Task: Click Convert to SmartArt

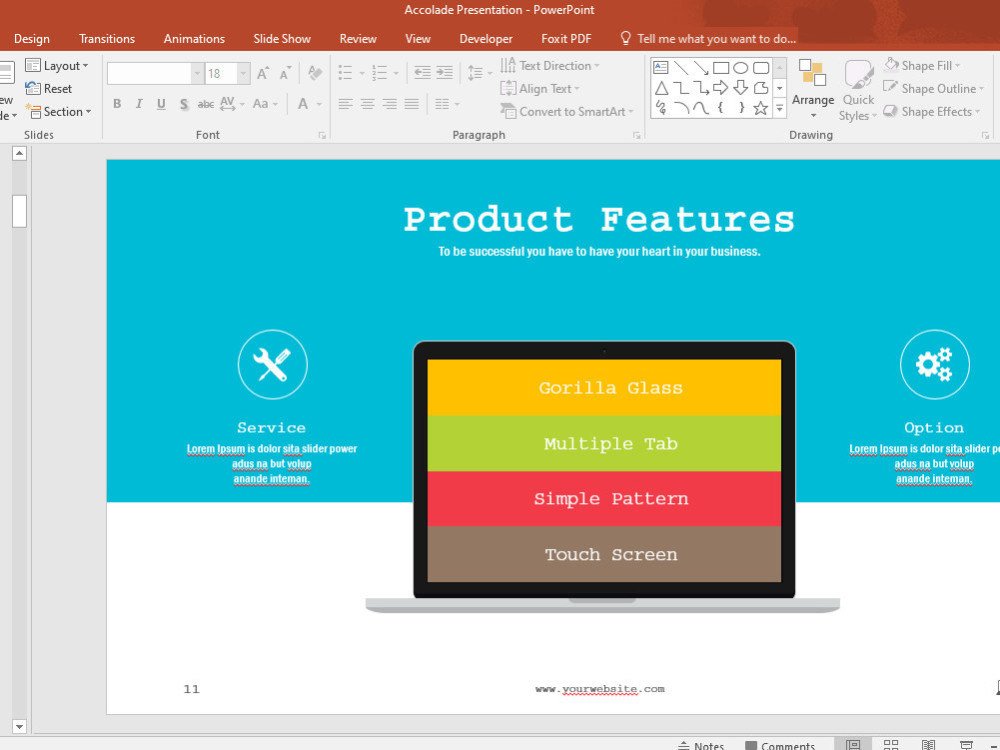Action: point(567,111)
